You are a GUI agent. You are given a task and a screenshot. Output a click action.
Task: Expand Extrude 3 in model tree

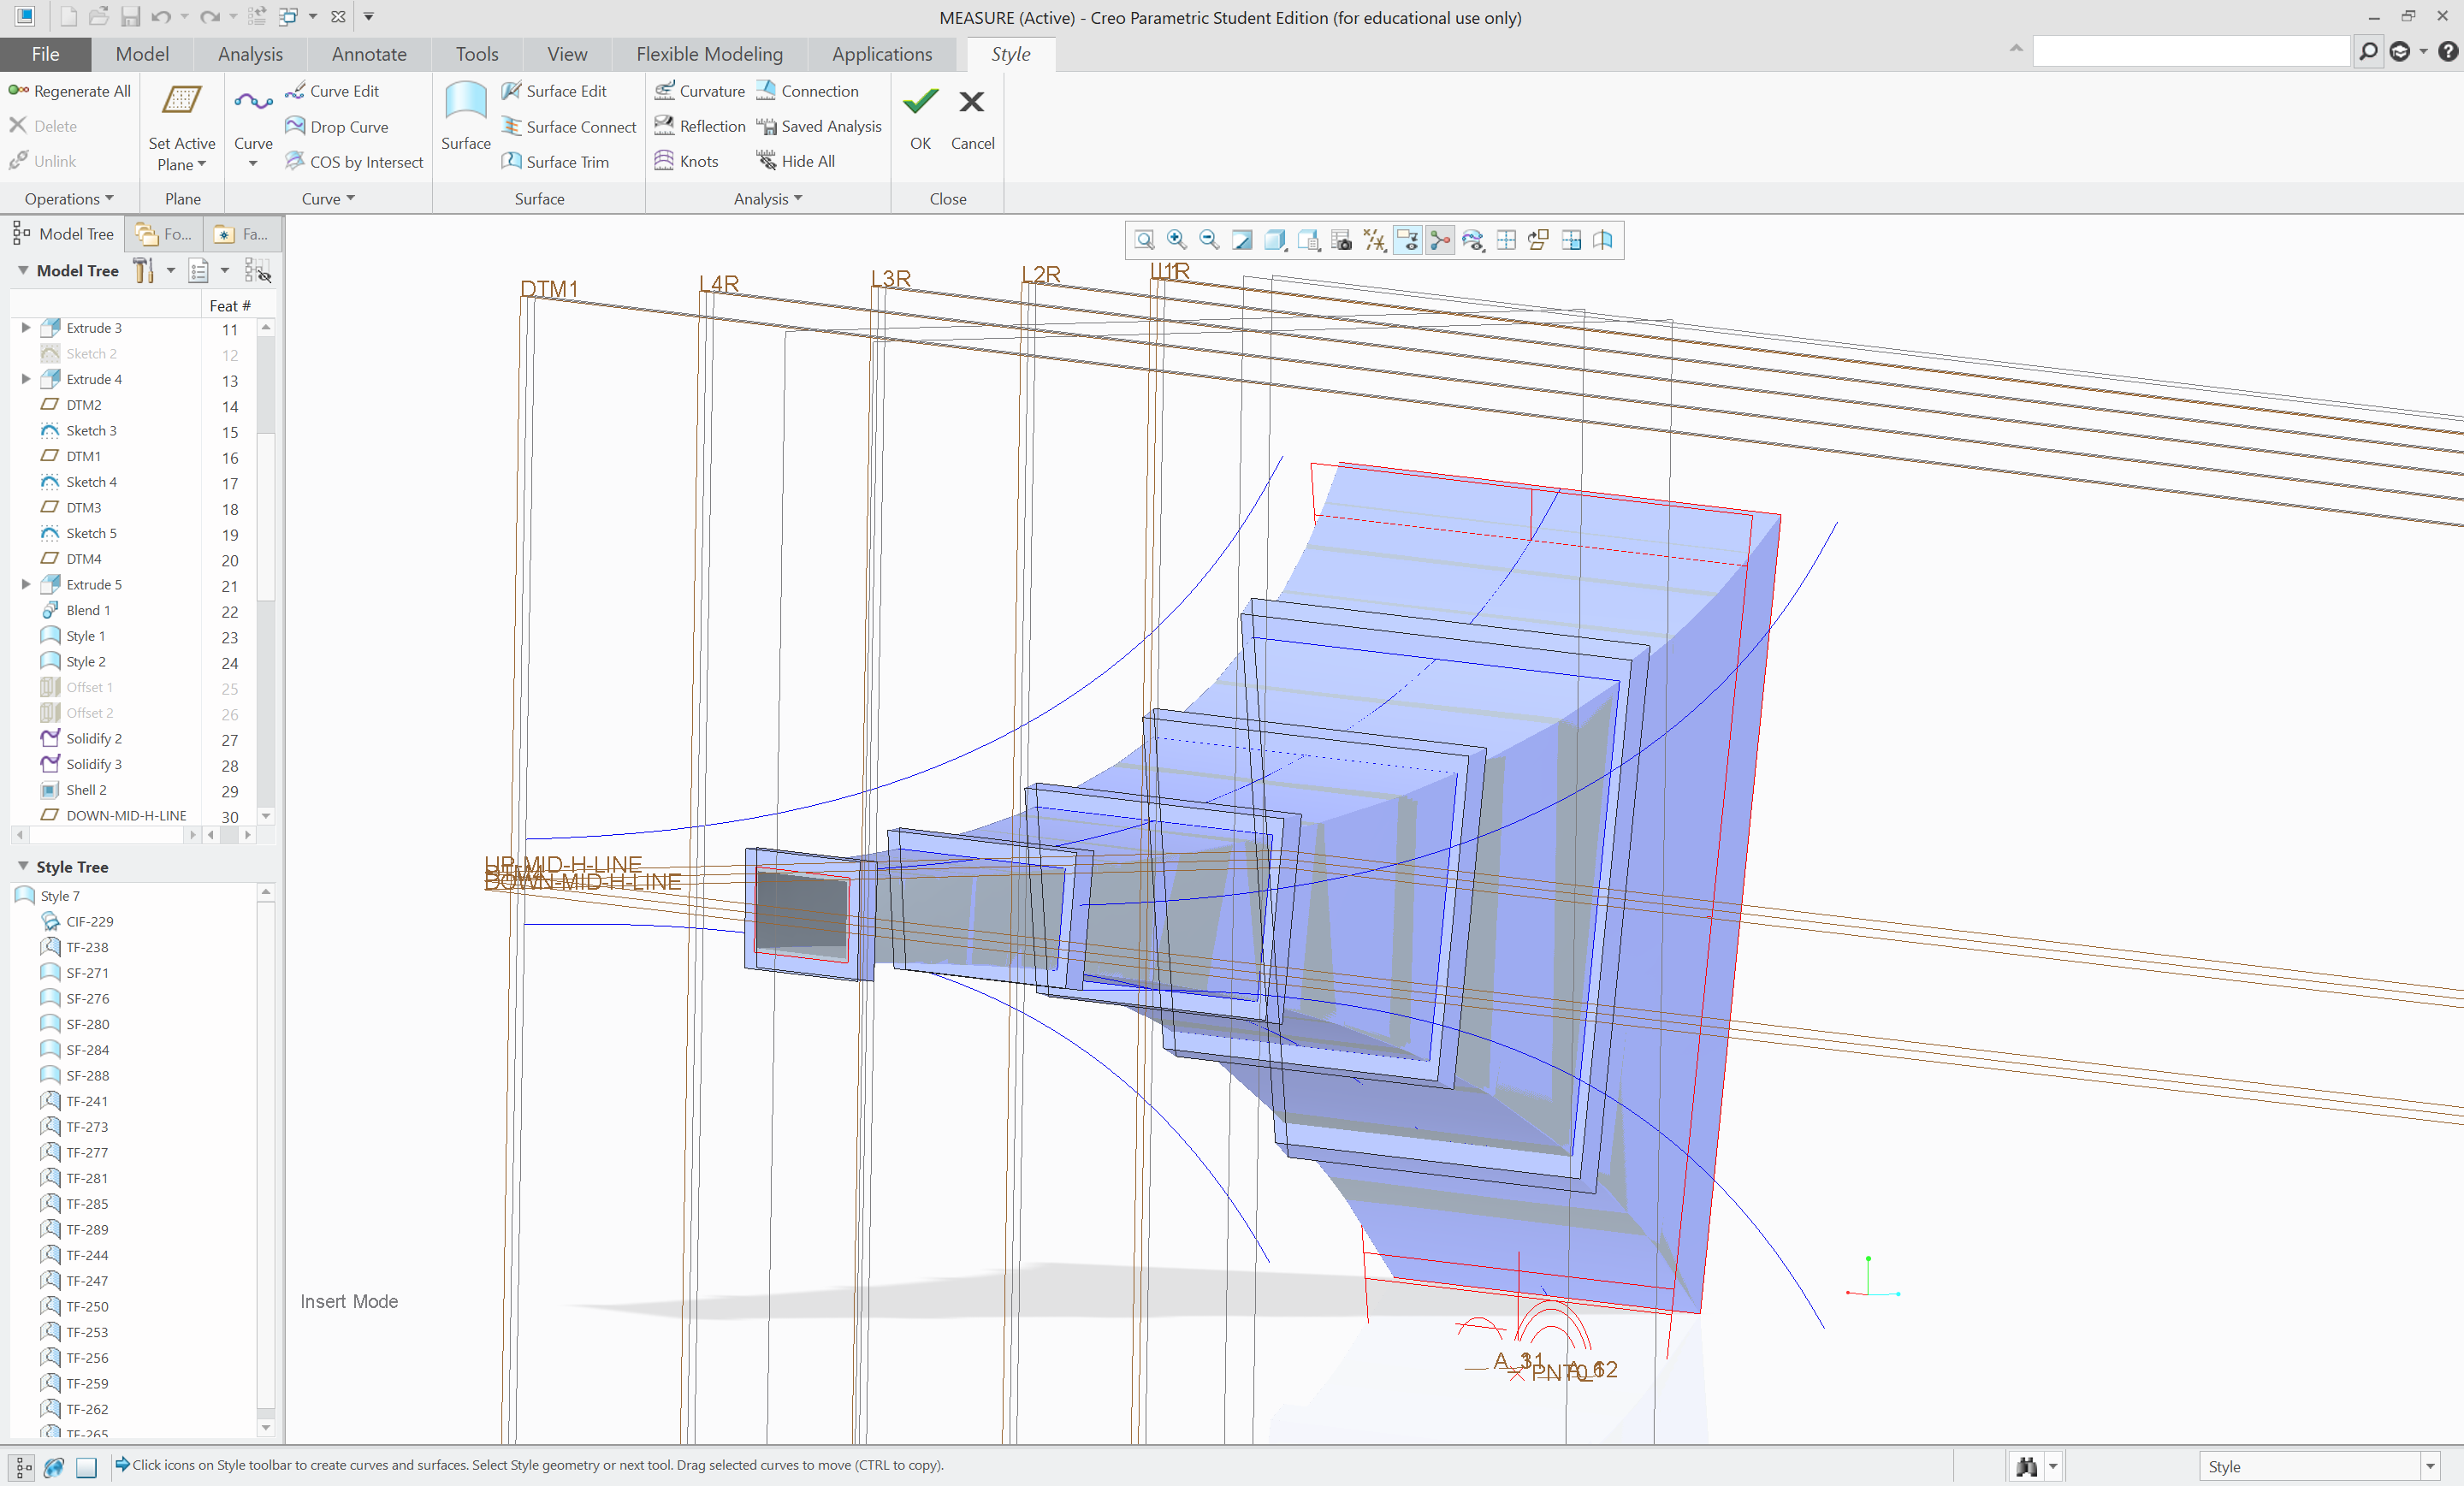click(26, 328)
